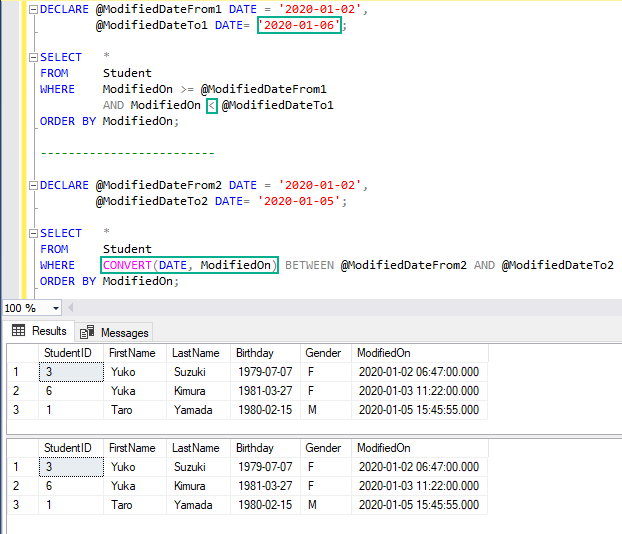Image resolution: width=622 pixels, height=534 pixels.
Task: Click Yuko cell in first result grid
Action: pyautogui.click(x=135, y=372)
